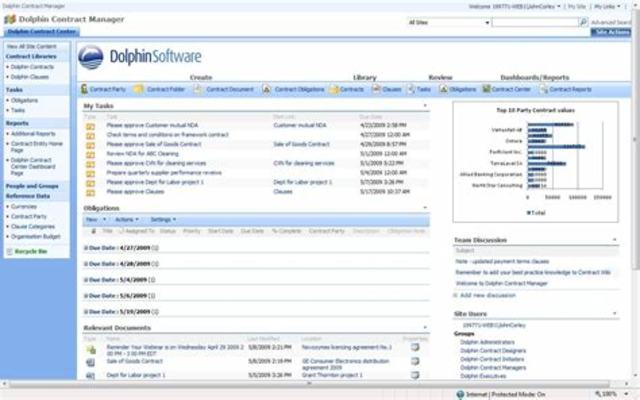Viewport: 640px width, 400px height.
Task: Open Additional Reports link in sidebar
Action: click(x=33, y=134)
